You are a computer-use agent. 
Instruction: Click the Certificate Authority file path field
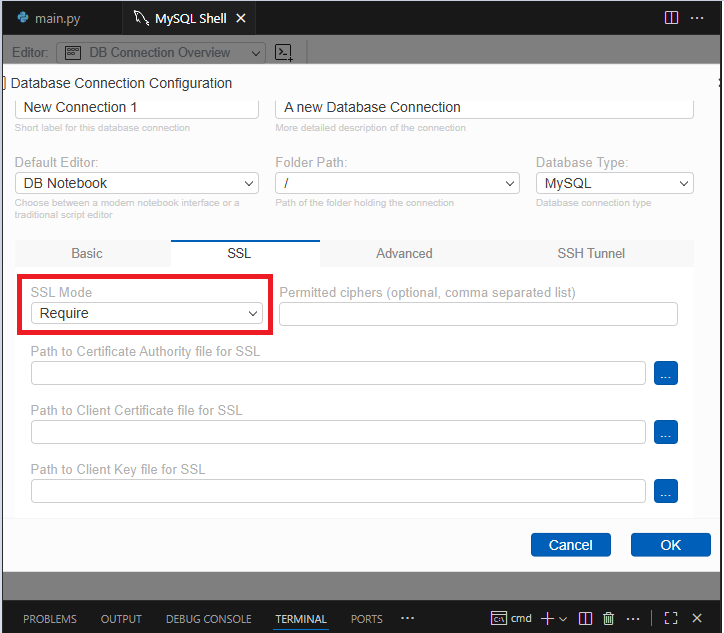point(338,373)
